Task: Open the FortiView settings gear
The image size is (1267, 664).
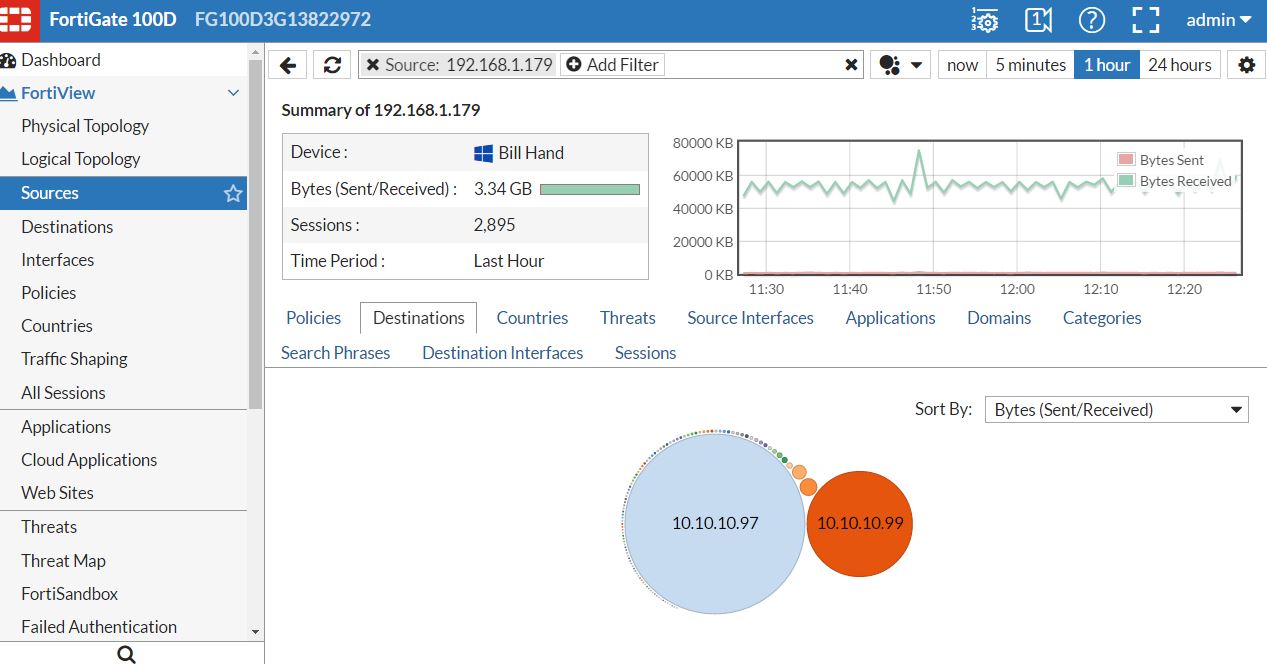Action: tap(1246, 65)
